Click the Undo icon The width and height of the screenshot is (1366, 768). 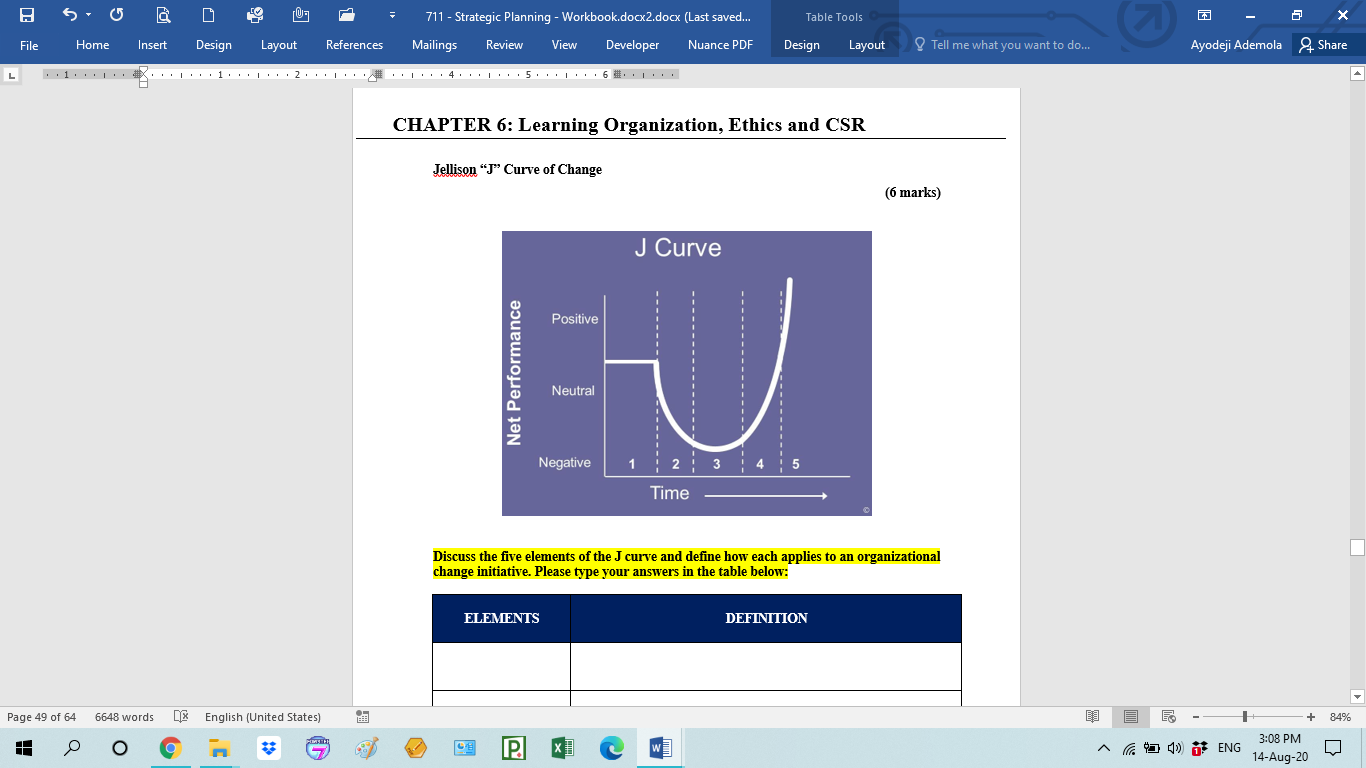(70, 15)
